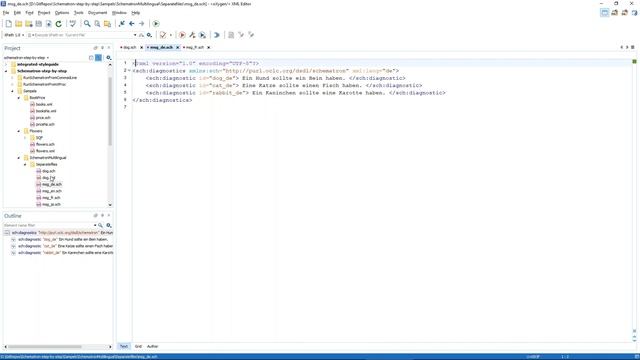Open Outline panel settings gear icon

(x=109, y=225)
